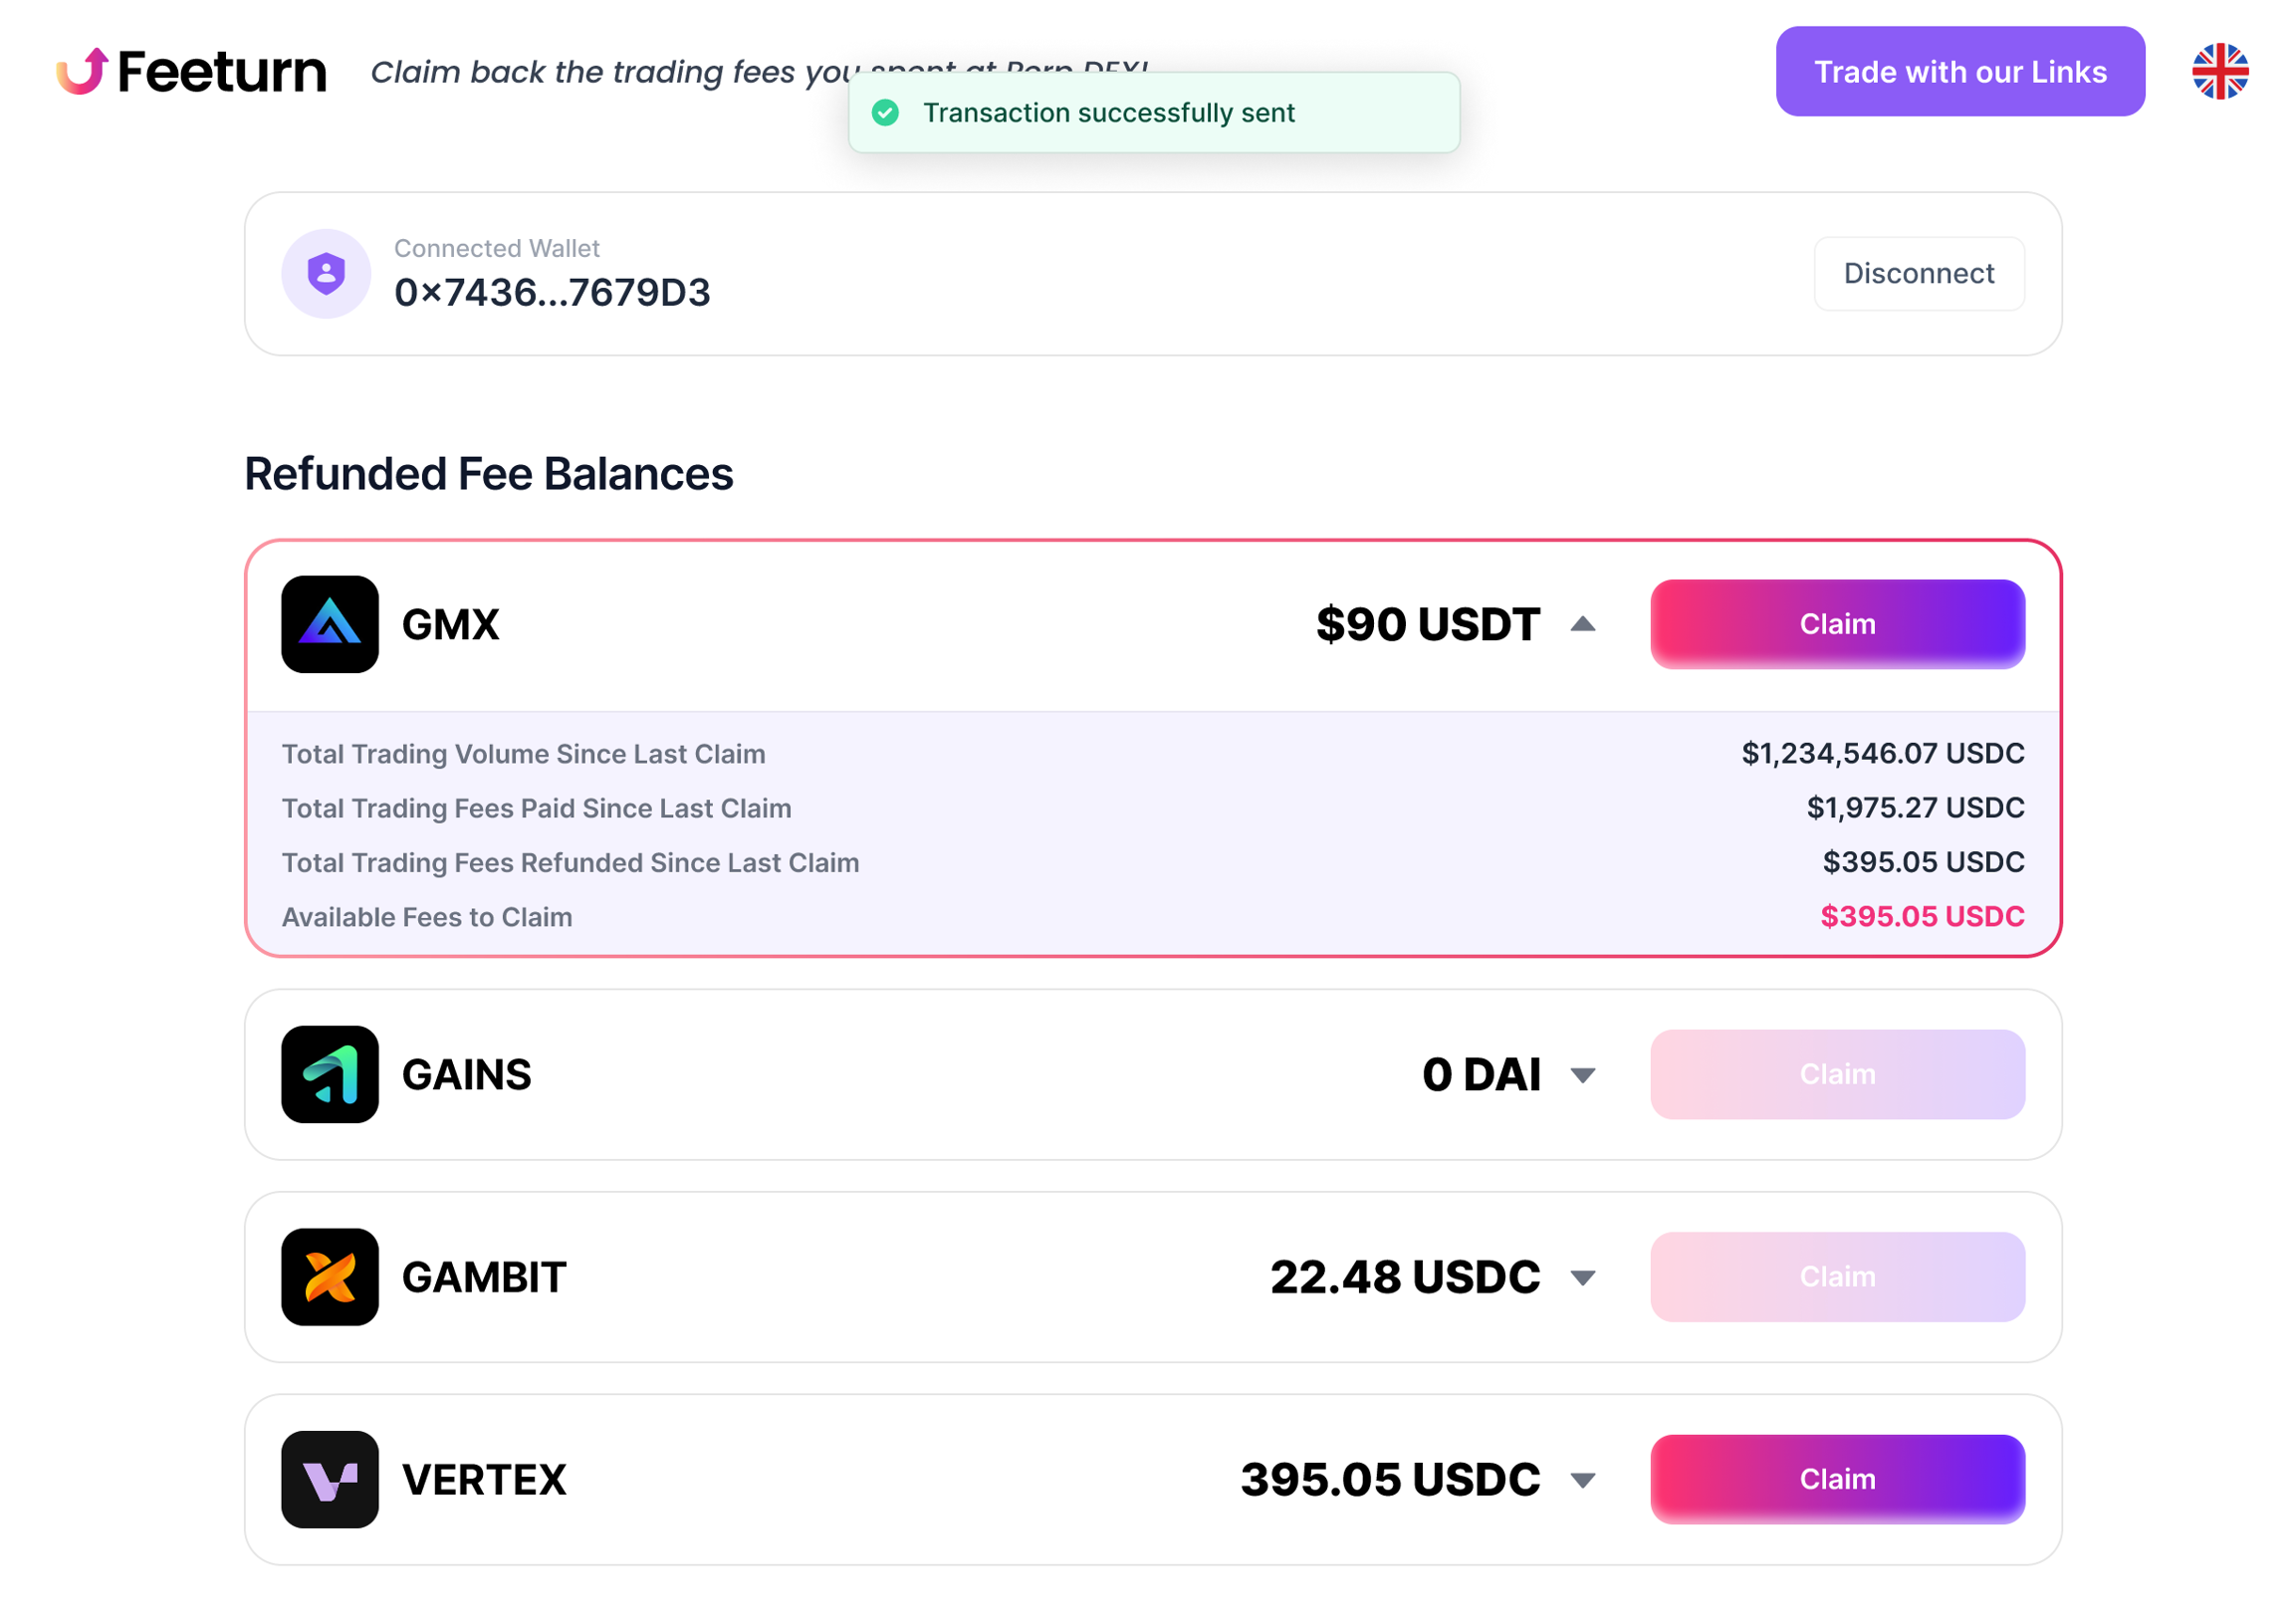This screenshot has width=2294, height=1624.
Task: Click the faded GAMBIT Claim button
Action: click(x=1836, y=1276)
